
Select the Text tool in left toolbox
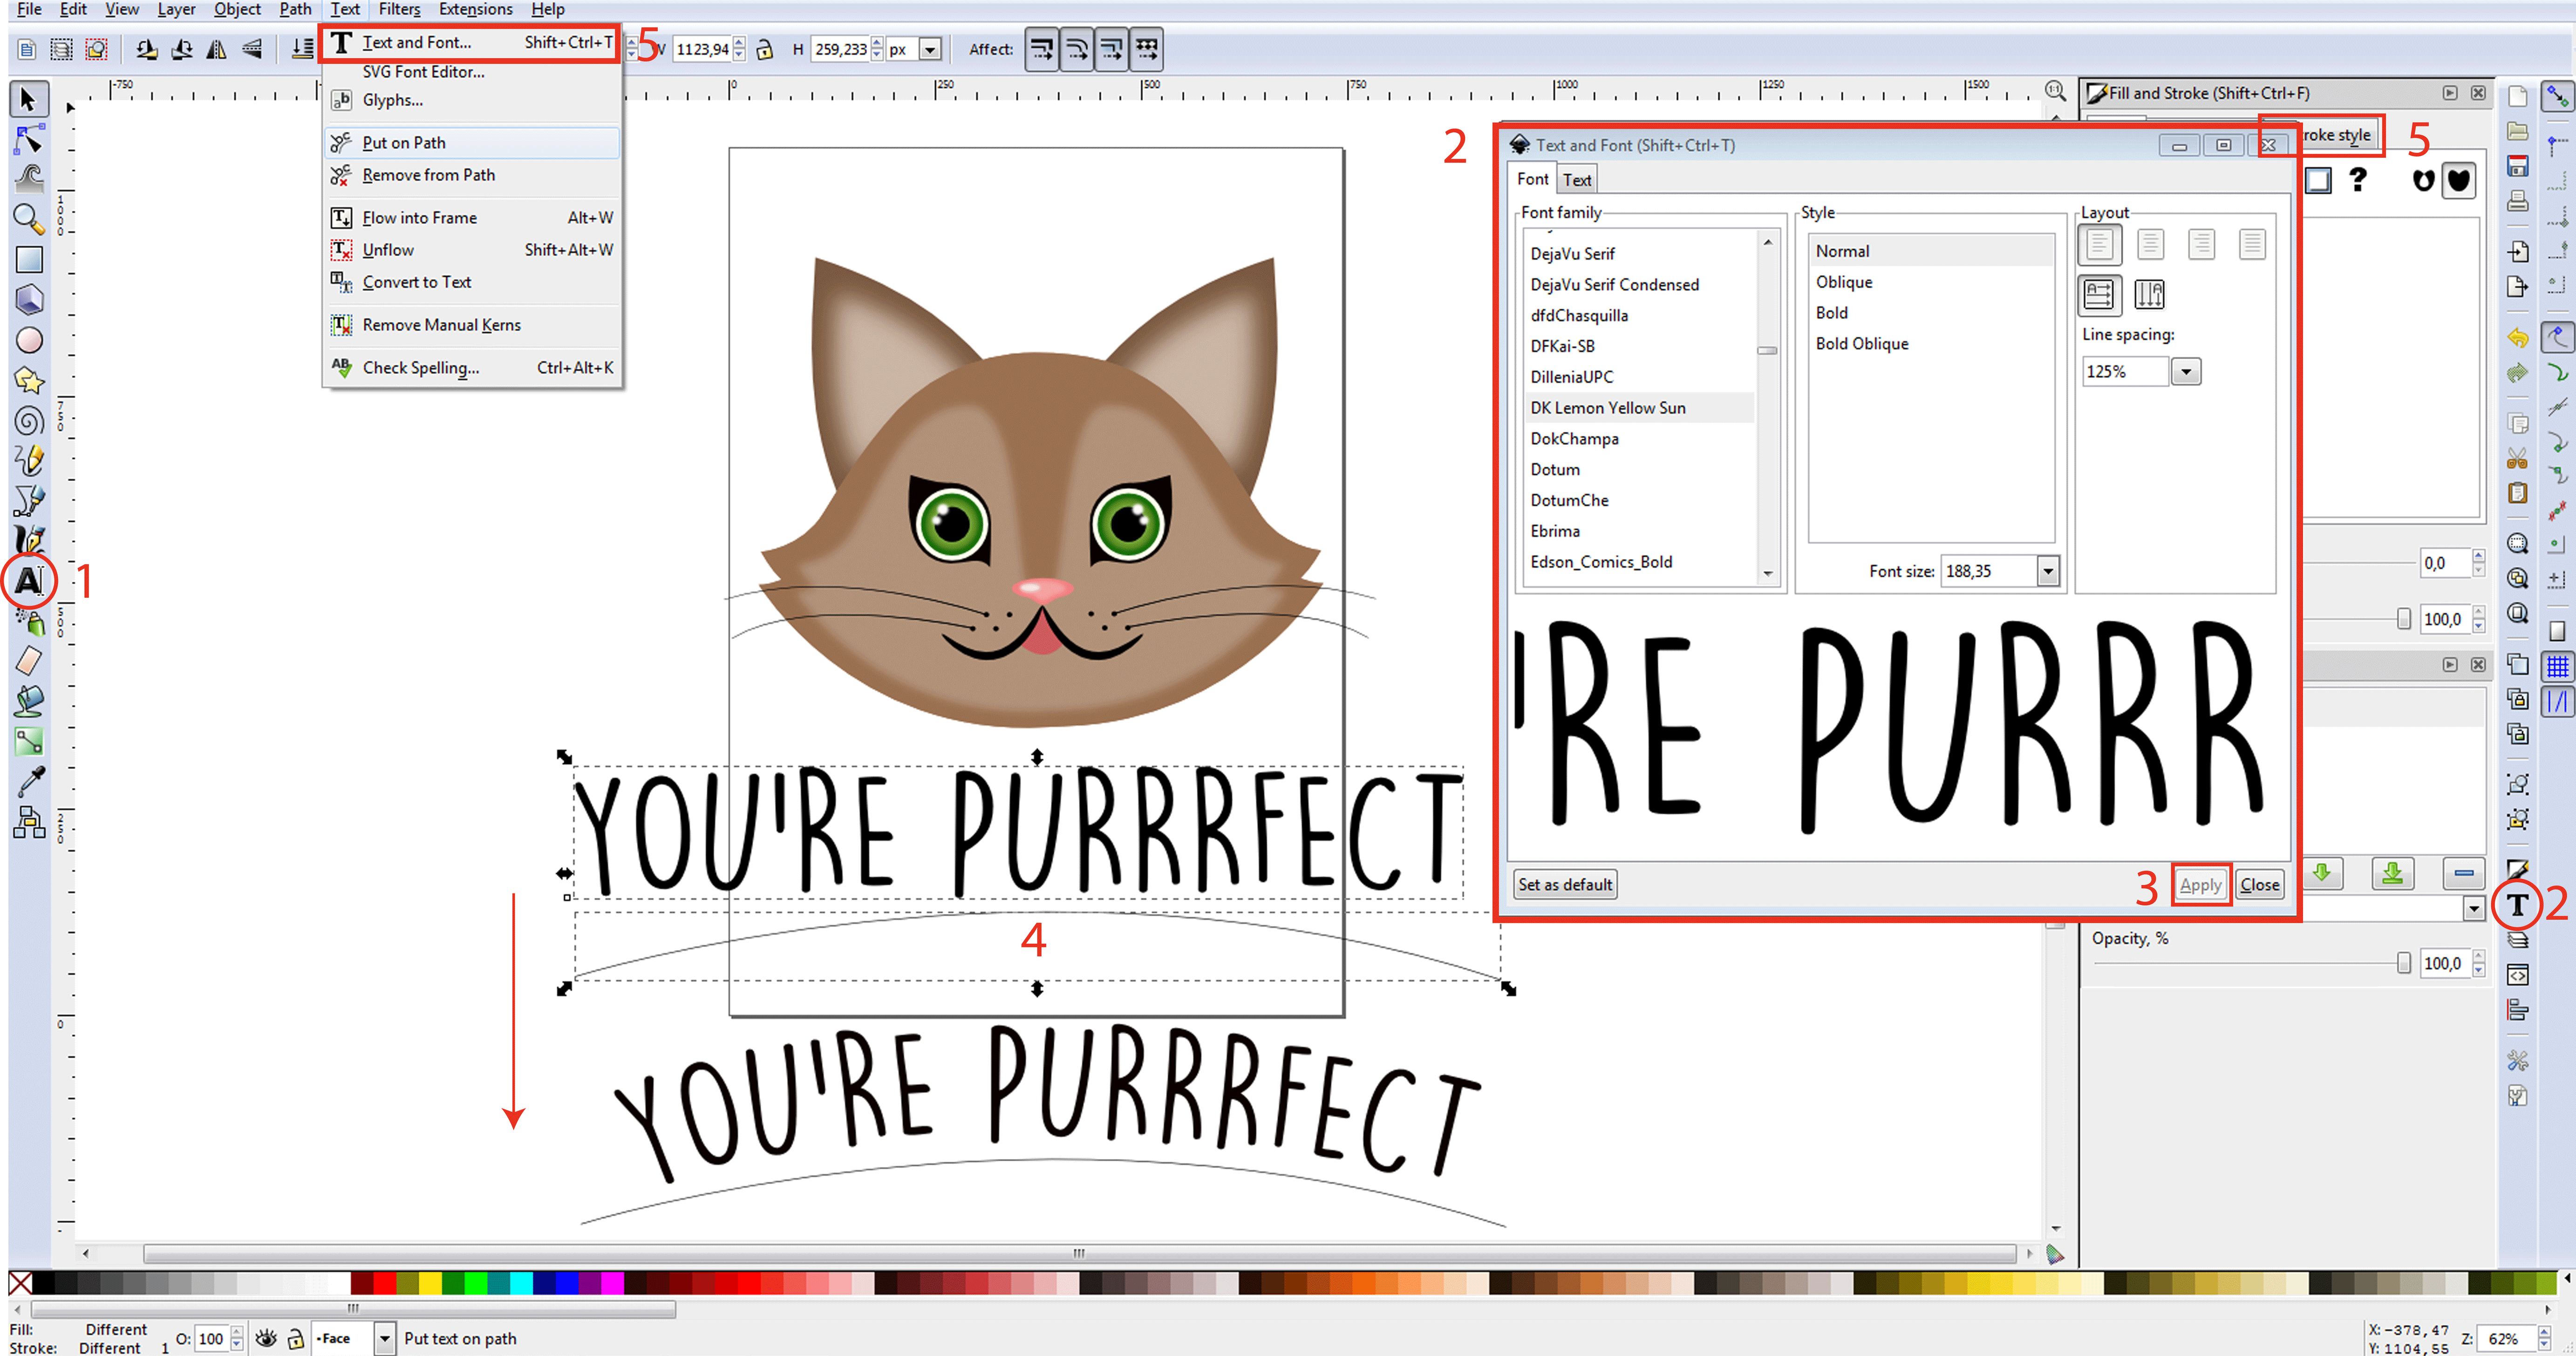(x=29, y=581)
